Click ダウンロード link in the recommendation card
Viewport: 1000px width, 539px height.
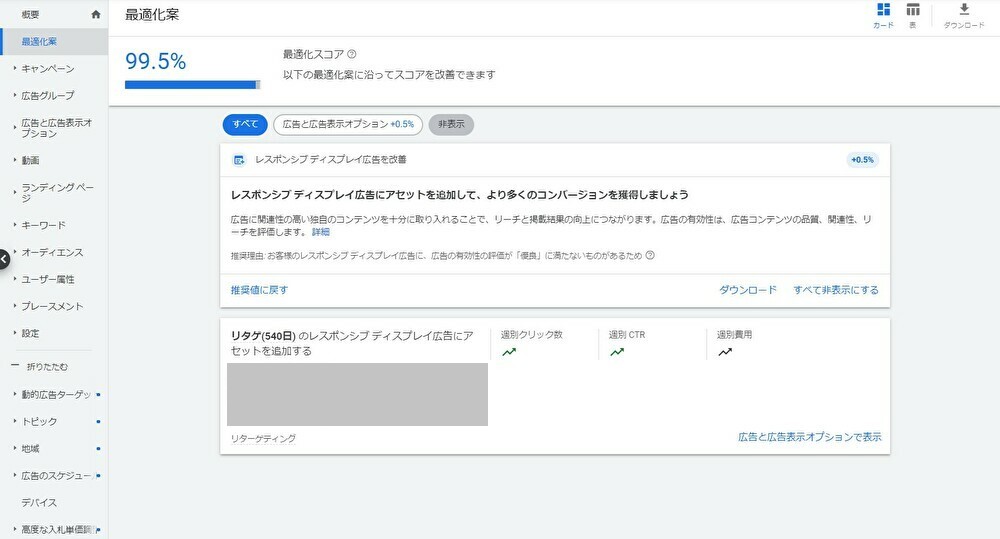[748, 290]
